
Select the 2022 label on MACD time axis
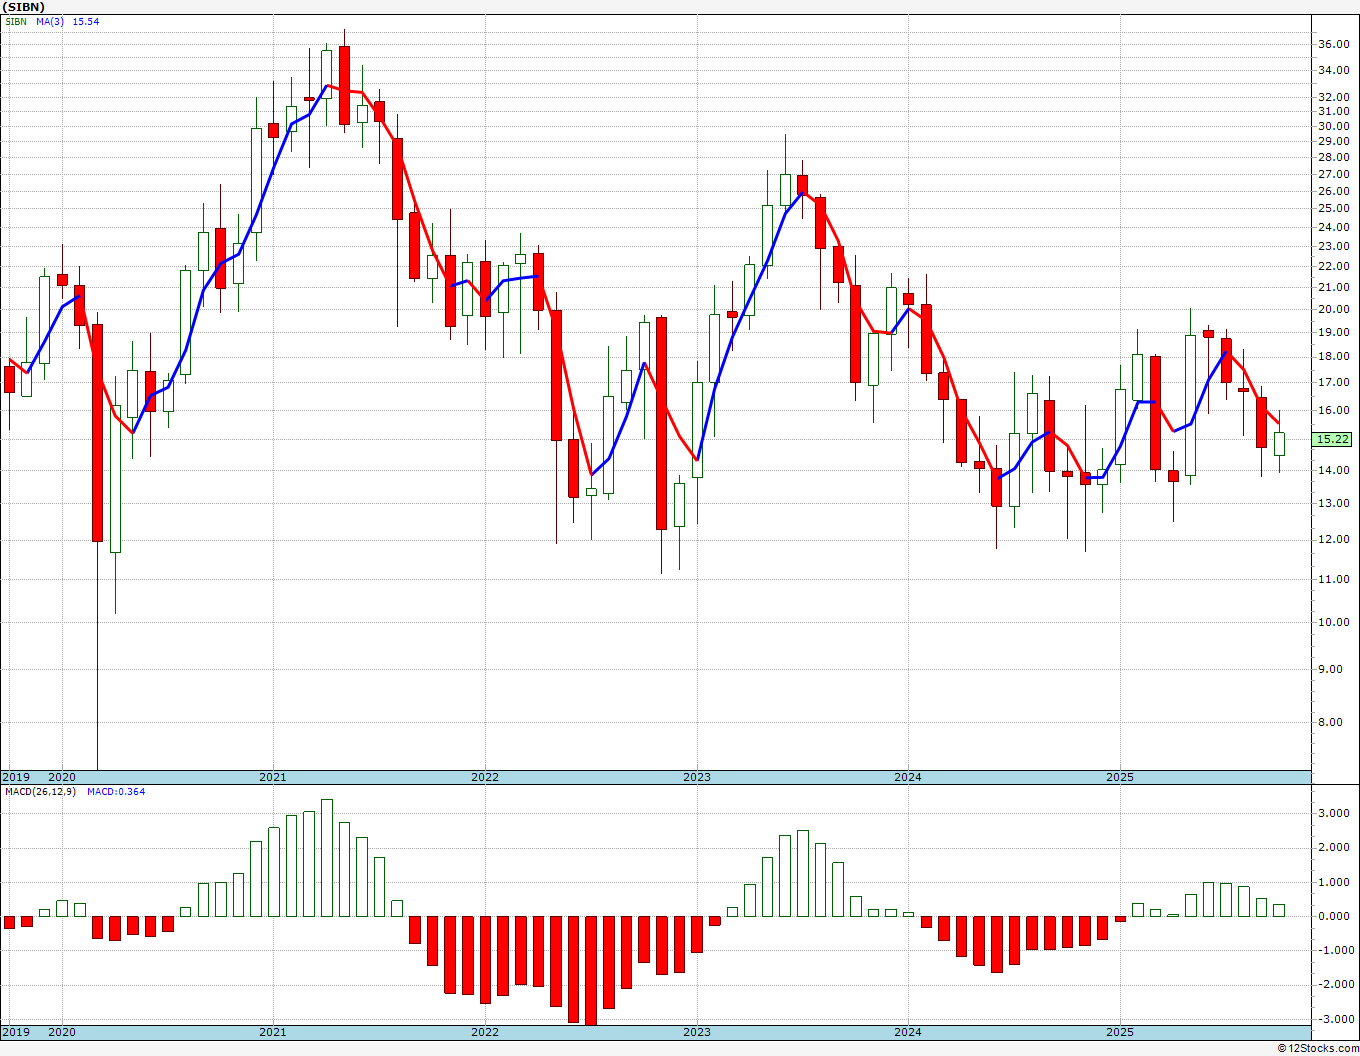[x=485, y=1032]
